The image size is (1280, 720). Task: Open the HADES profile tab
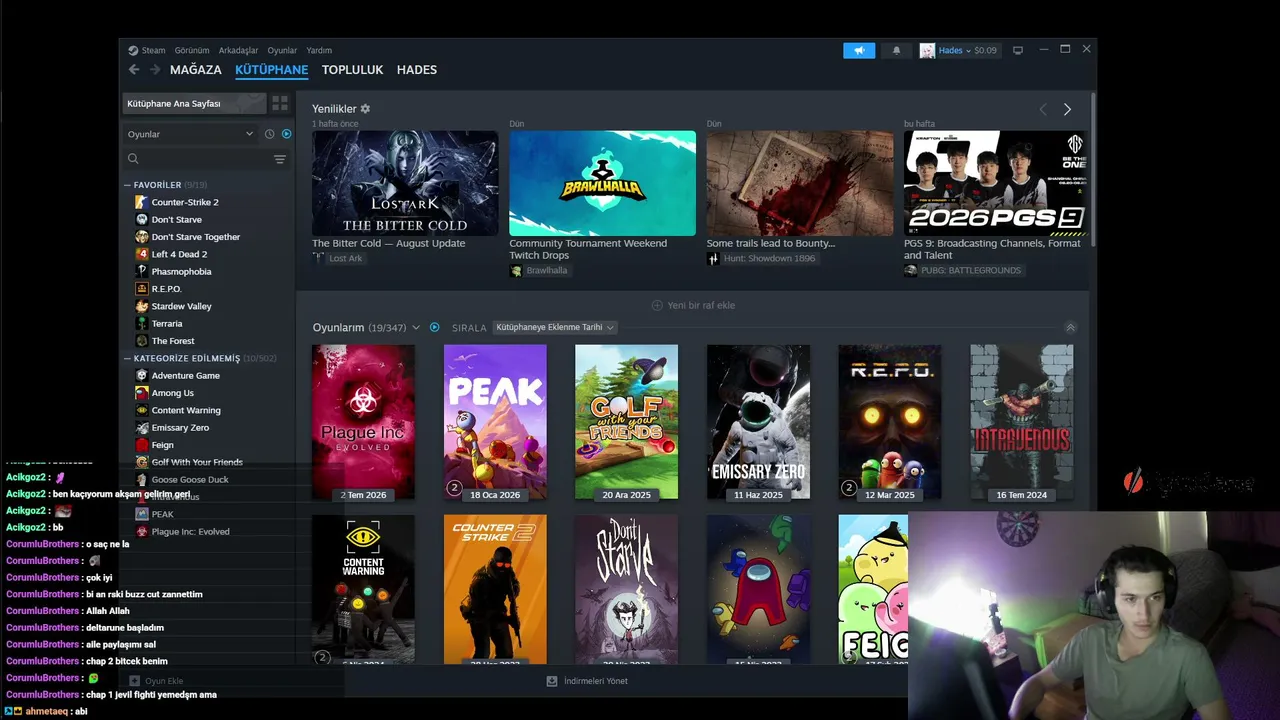coord(417,70)
